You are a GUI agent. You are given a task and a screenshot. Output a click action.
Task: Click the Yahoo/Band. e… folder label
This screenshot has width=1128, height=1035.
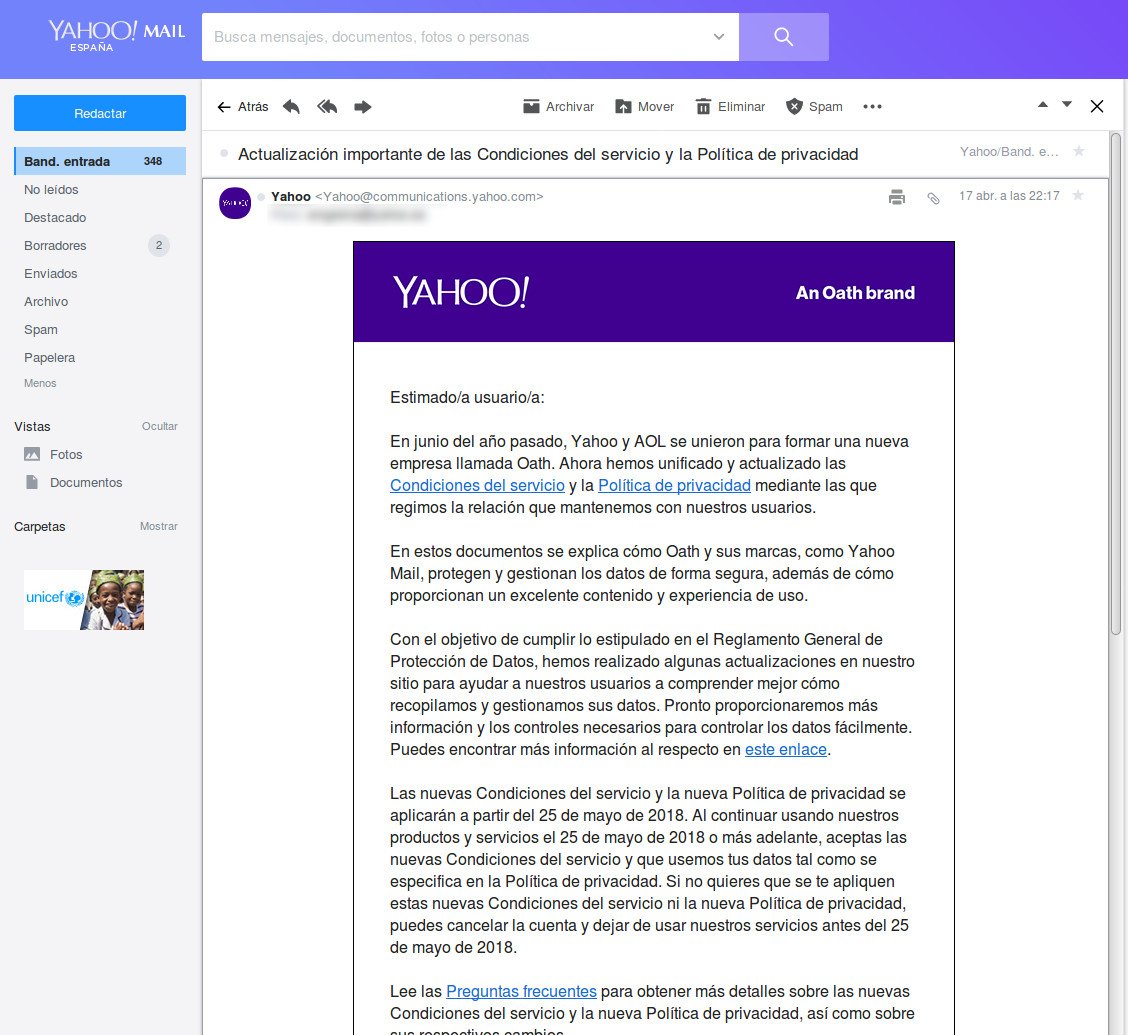[x=1009, y=152]
